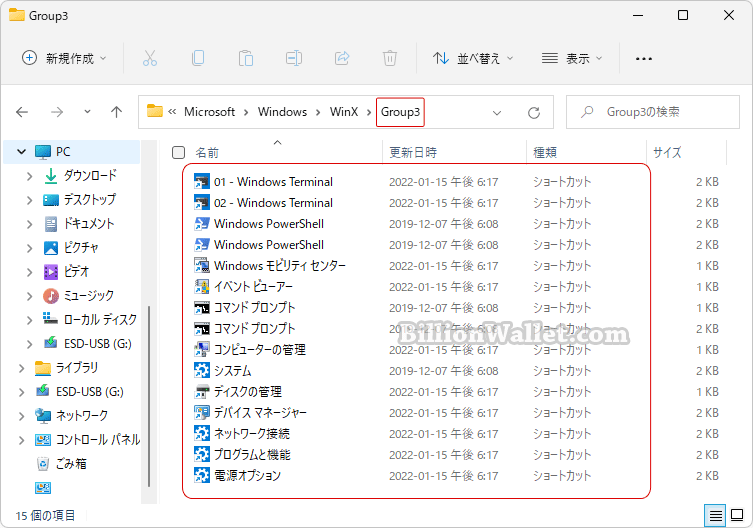753x528 pixels.
Task: Sort by the 更新日時 column header
Action: pos(413,153)
